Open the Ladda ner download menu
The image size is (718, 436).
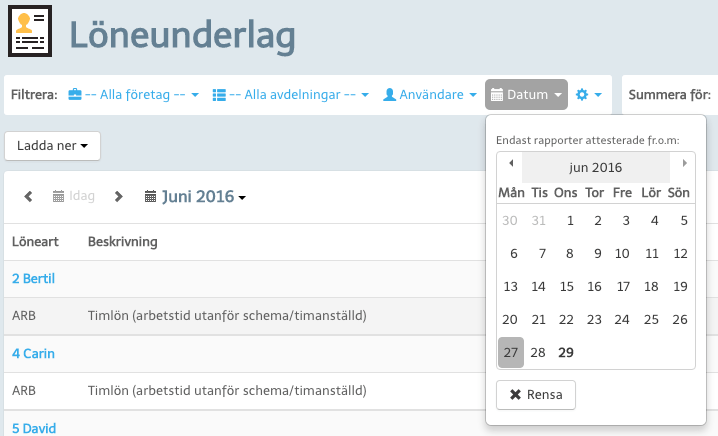(x=52, y=146)
